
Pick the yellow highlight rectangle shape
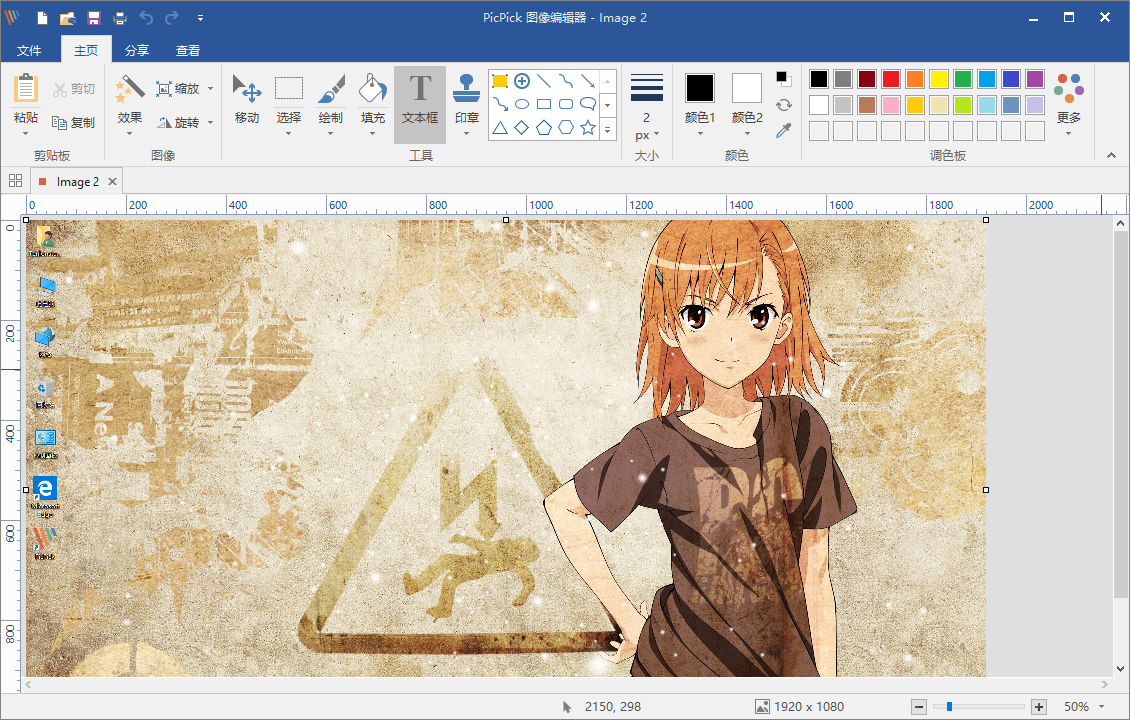500,81
